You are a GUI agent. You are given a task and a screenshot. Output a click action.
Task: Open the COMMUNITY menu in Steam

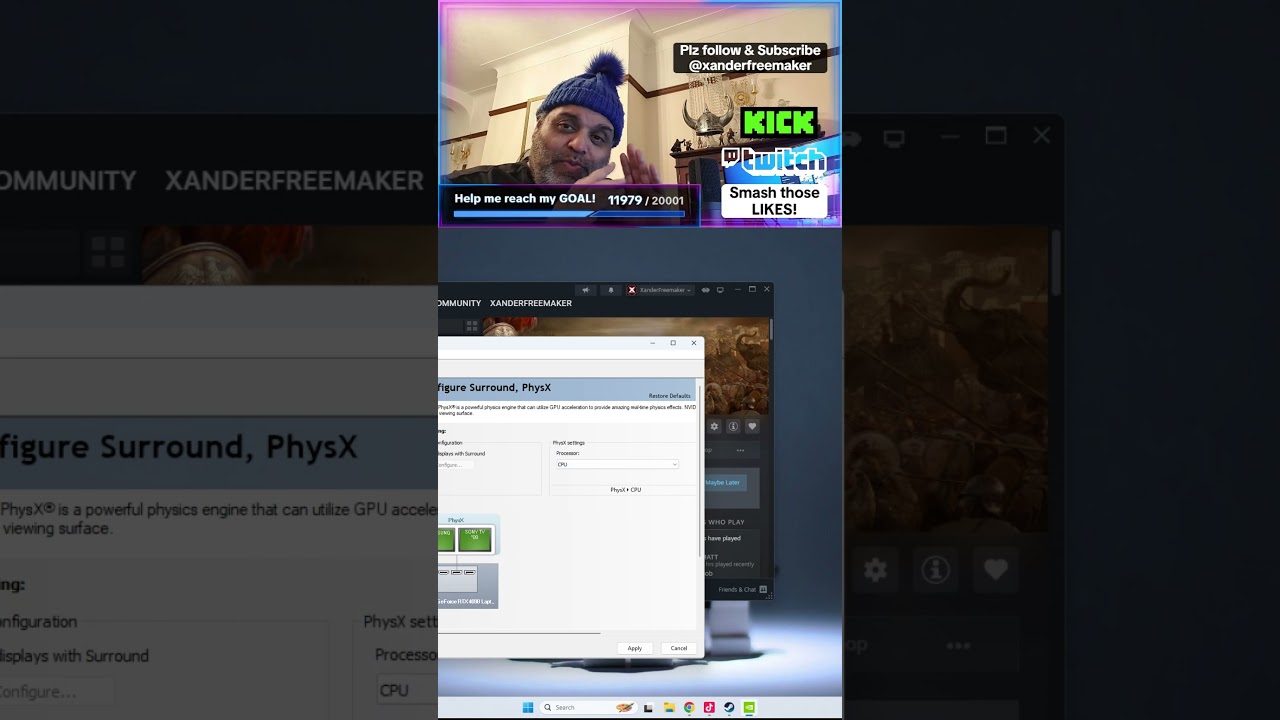[x=460, y=303]
